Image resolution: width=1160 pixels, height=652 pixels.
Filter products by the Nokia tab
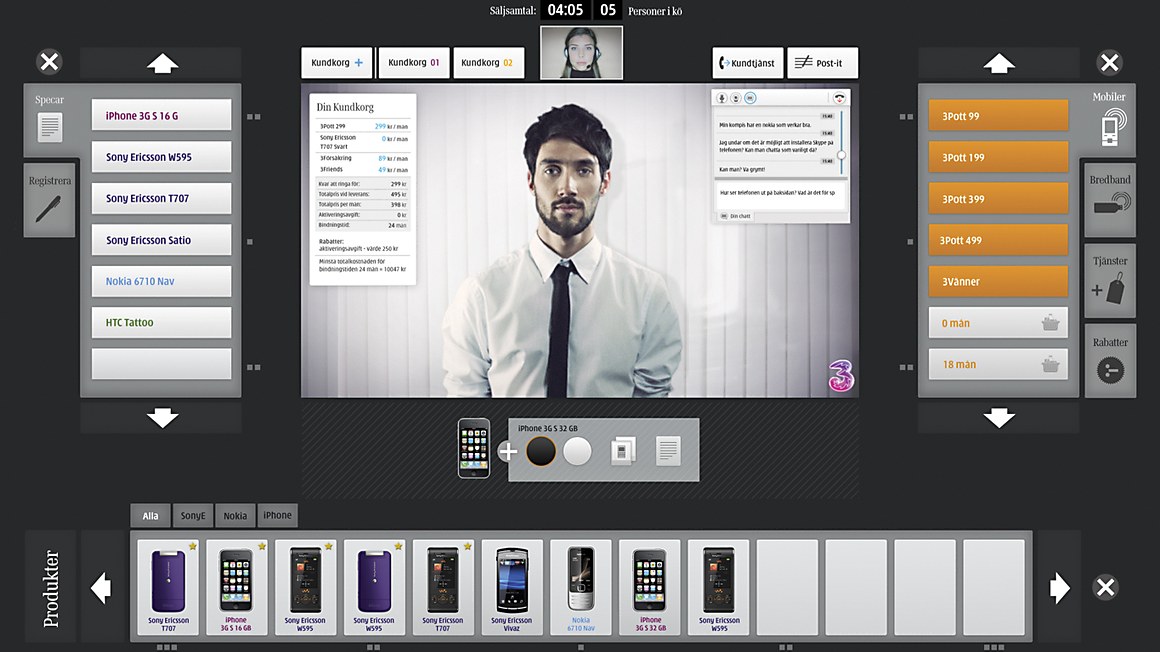pyautogui.click(x=235, y=516)
